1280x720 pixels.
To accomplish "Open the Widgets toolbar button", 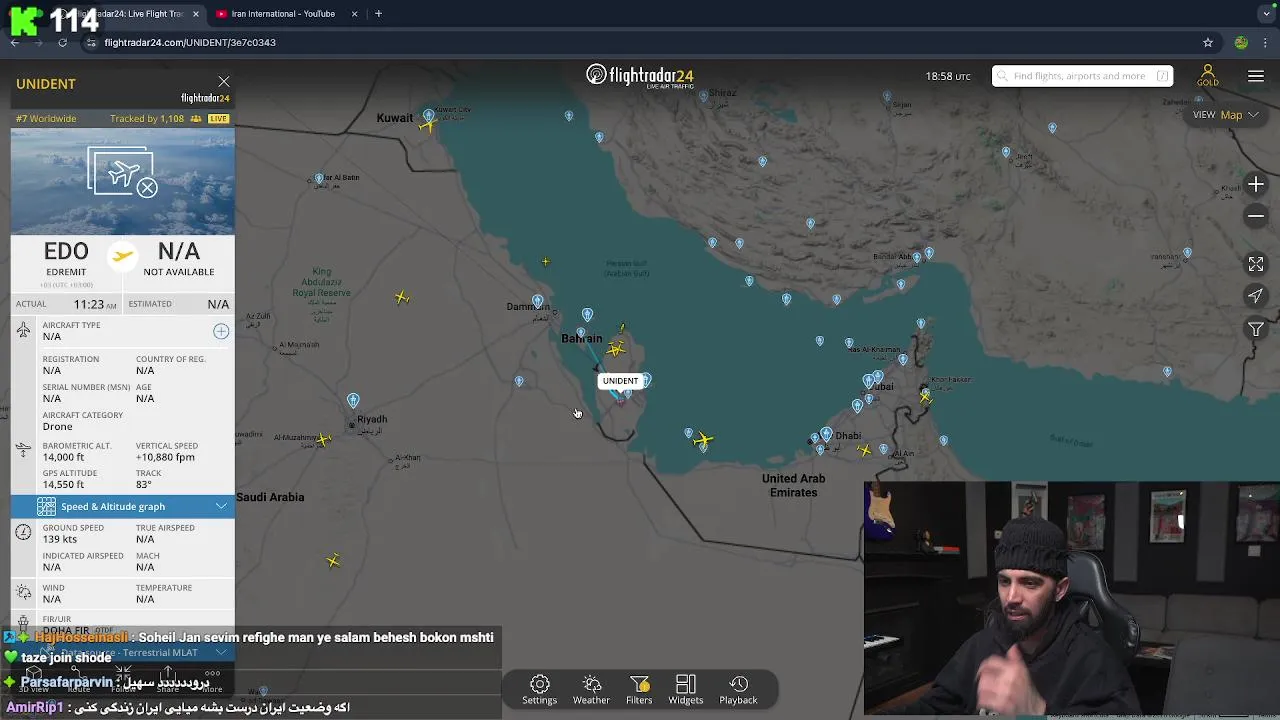I will click(686, 690).
